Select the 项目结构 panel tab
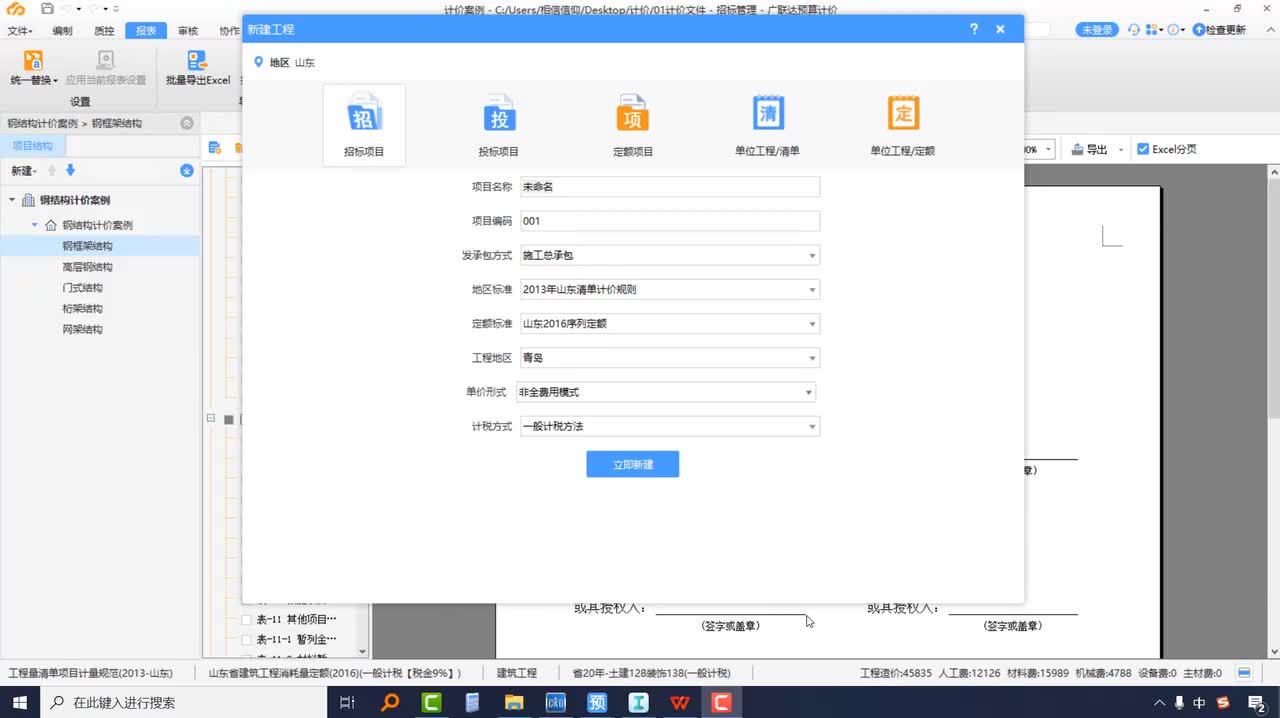1280x718 pixels. (32, 146)
